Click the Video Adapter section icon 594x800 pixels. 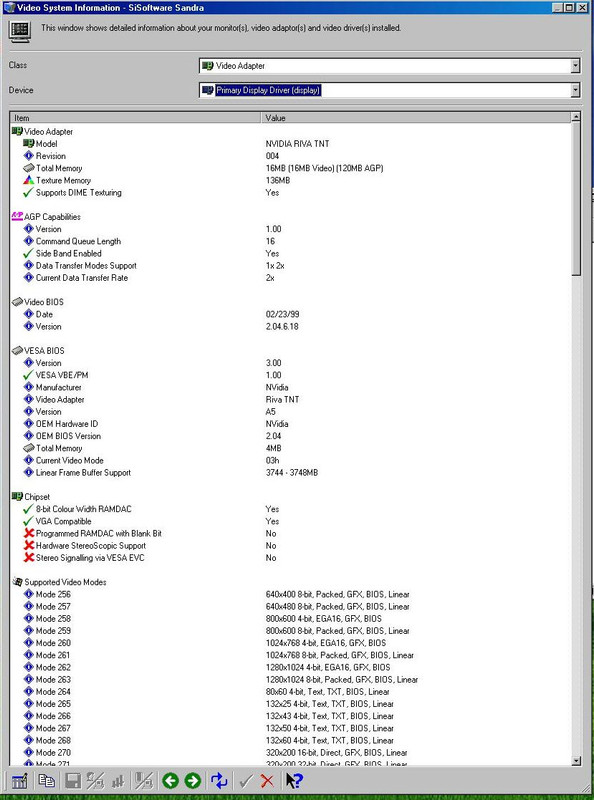click(x=17, y=131)
